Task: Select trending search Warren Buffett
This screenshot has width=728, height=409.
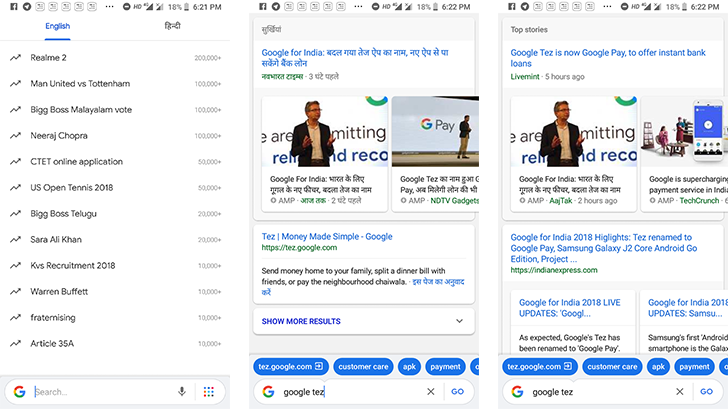Action: coord(115,292)
